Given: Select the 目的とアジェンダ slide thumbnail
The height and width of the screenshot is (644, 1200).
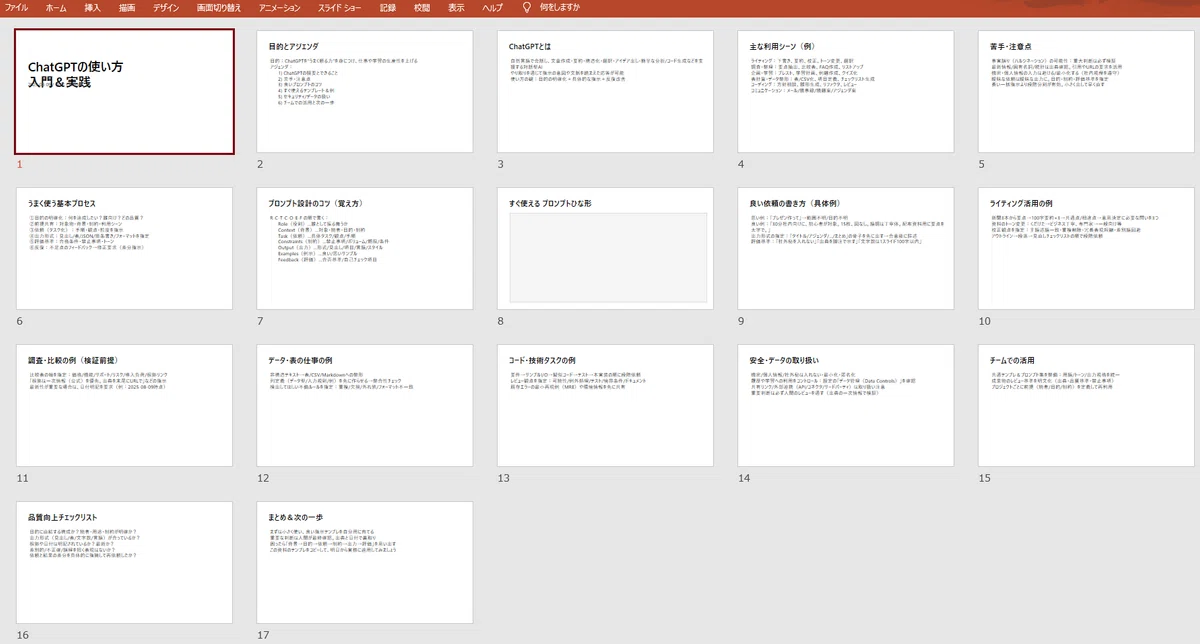Looking at the screenshot, I should [x=365, y=91].
